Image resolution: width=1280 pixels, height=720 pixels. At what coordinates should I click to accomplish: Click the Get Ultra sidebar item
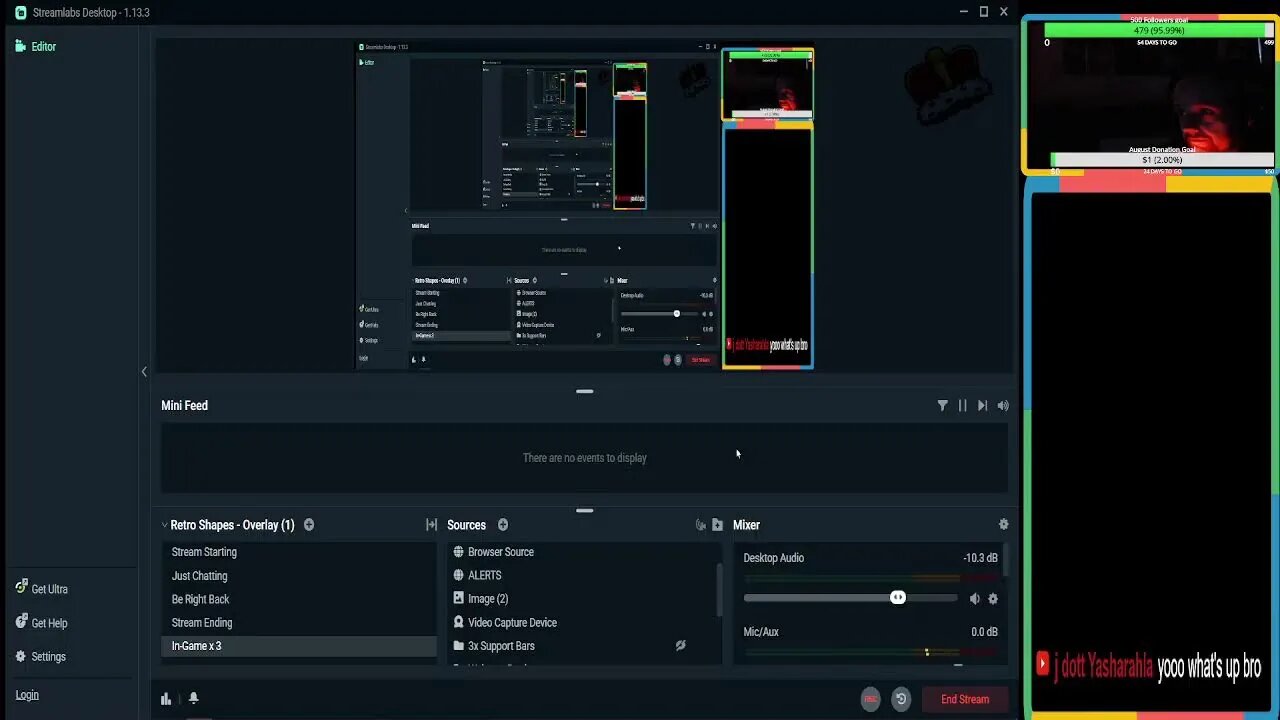[42, 589]
